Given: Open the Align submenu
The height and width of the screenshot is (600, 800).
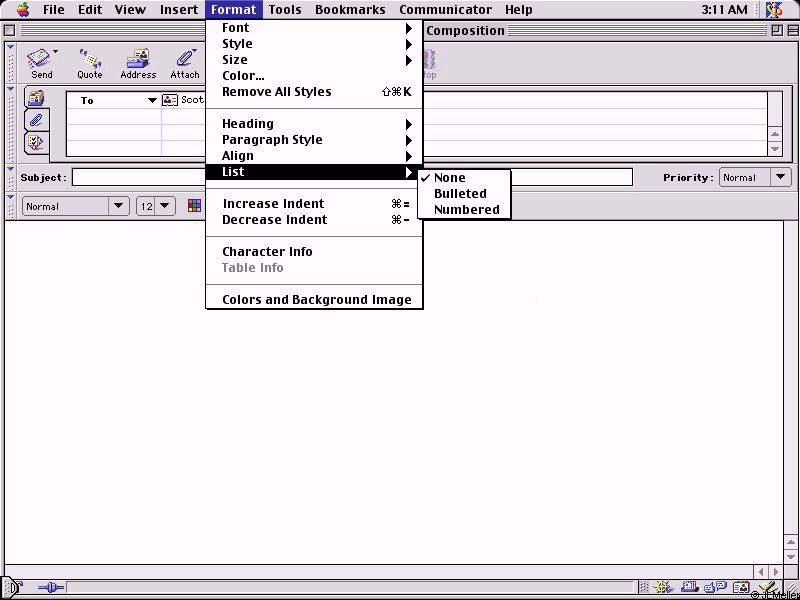Looking at the screenshot, I should coord(314,156).
